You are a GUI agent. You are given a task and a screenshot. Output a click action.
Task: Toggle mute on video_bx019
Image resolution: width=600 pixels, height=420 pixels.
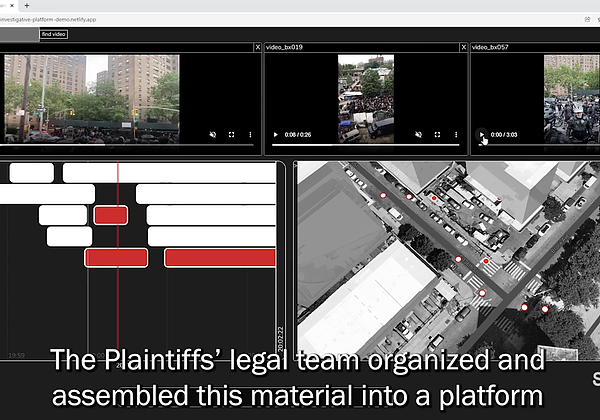(418, 134)
